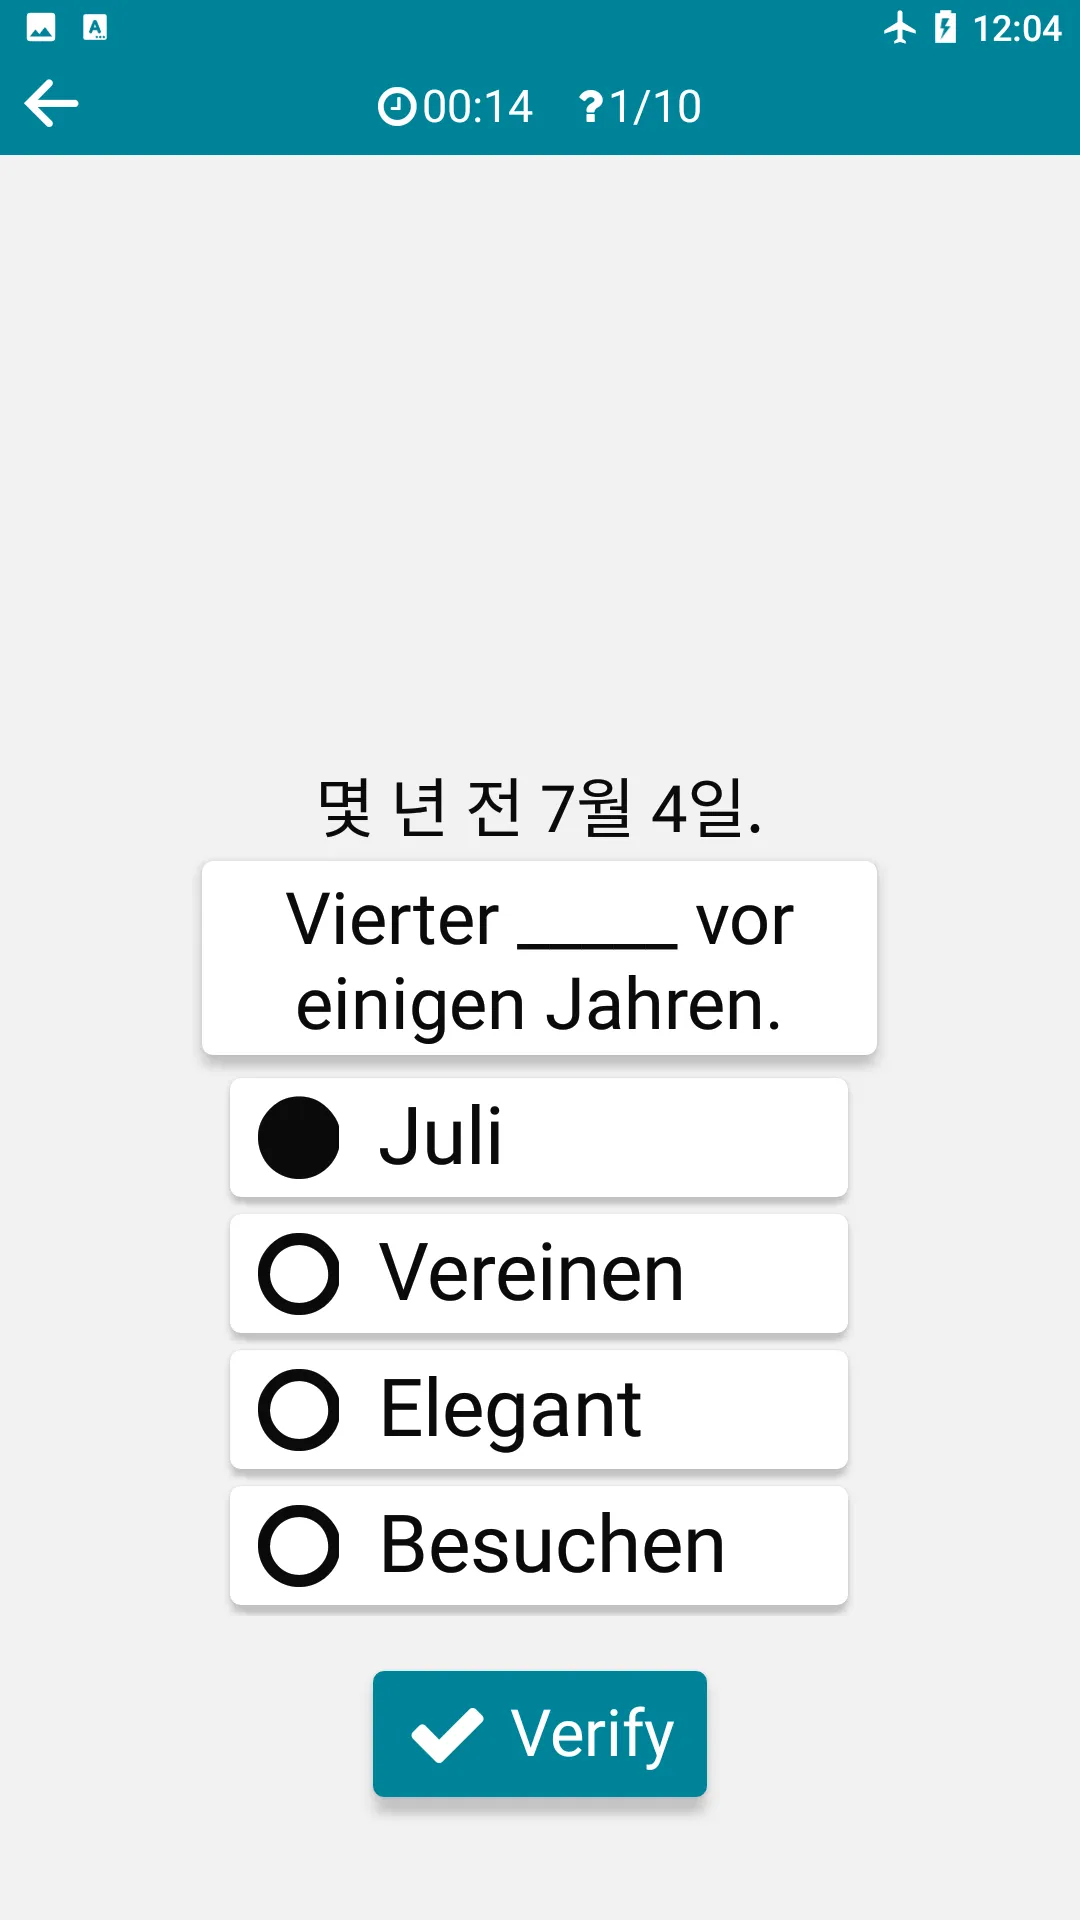The height and width of the screenshot is (1920, 1080).
Task: Choose the answer labeled Besuchen
Action: (539, 1546)
